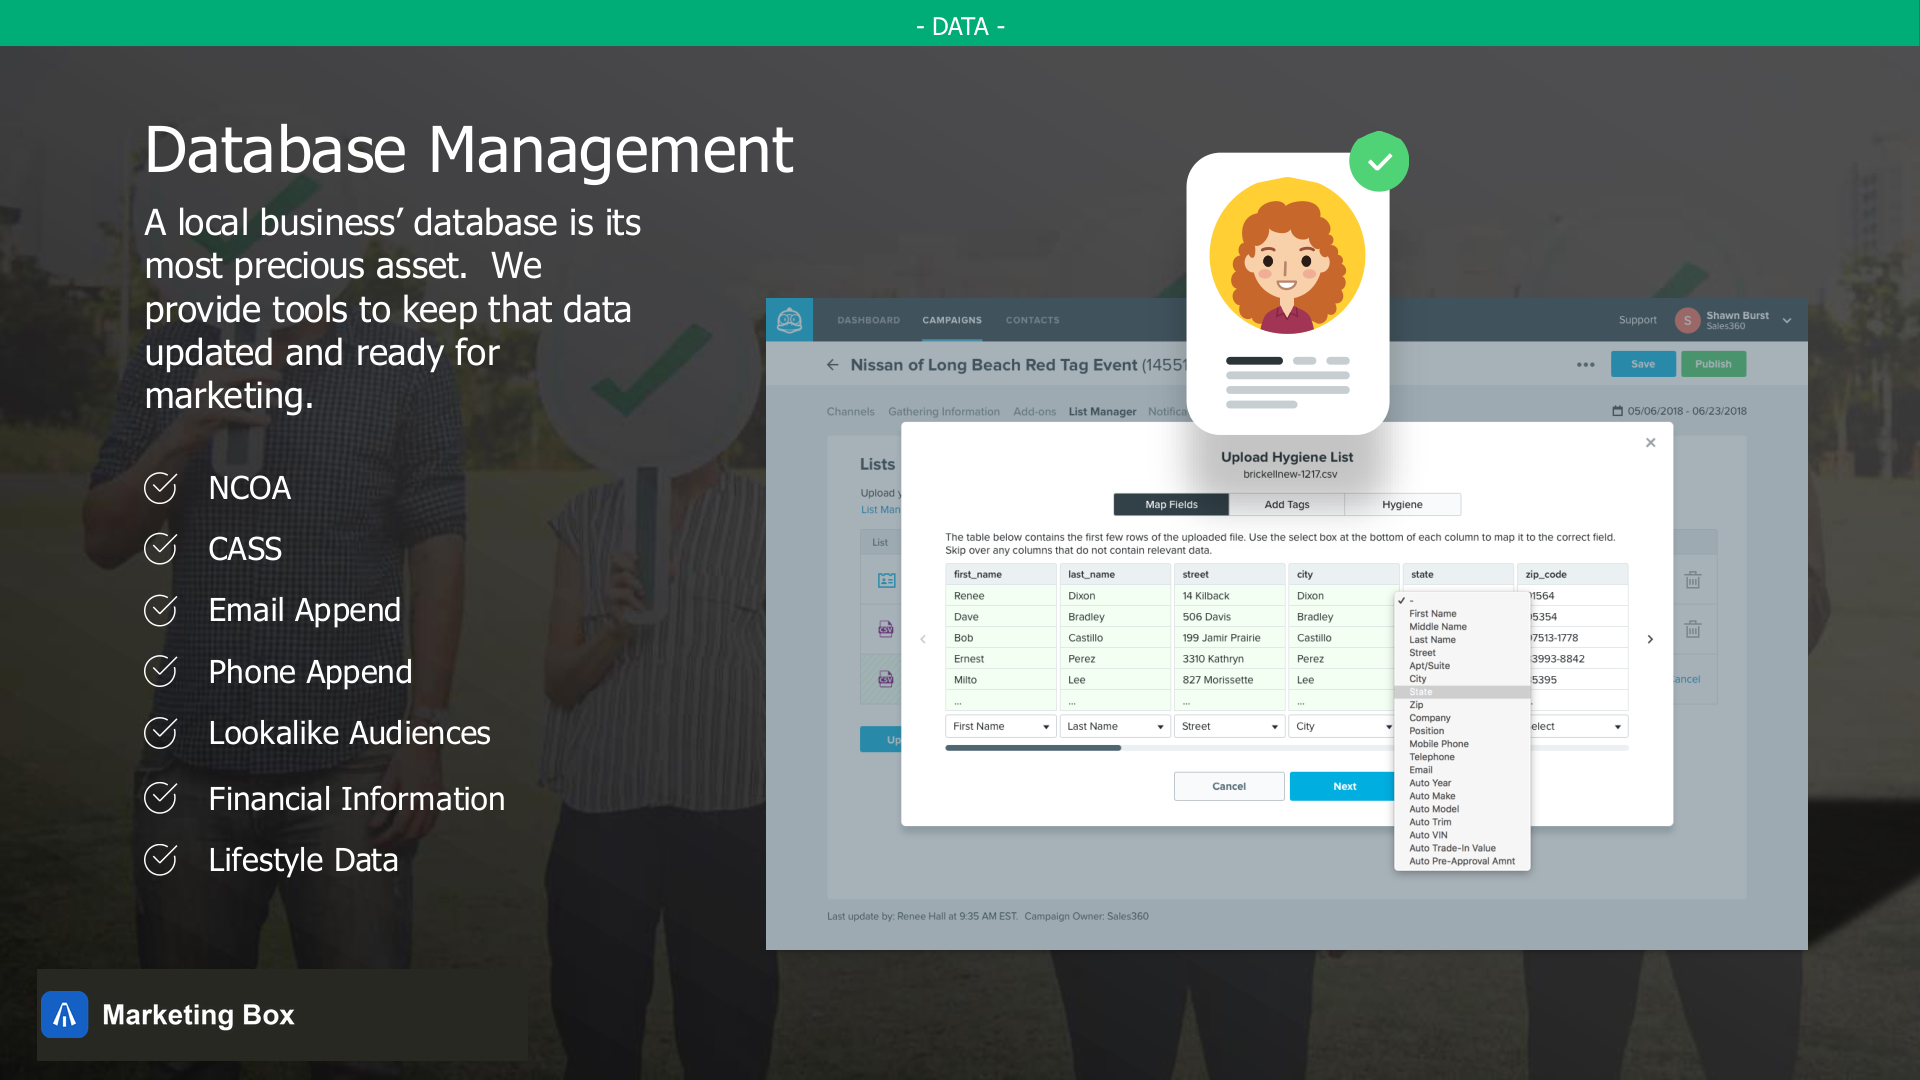Click the horizontal scrollbar under the table
Image resolution: width=1920 pixels, height=1080 pixels.
tap(1032, 748)
